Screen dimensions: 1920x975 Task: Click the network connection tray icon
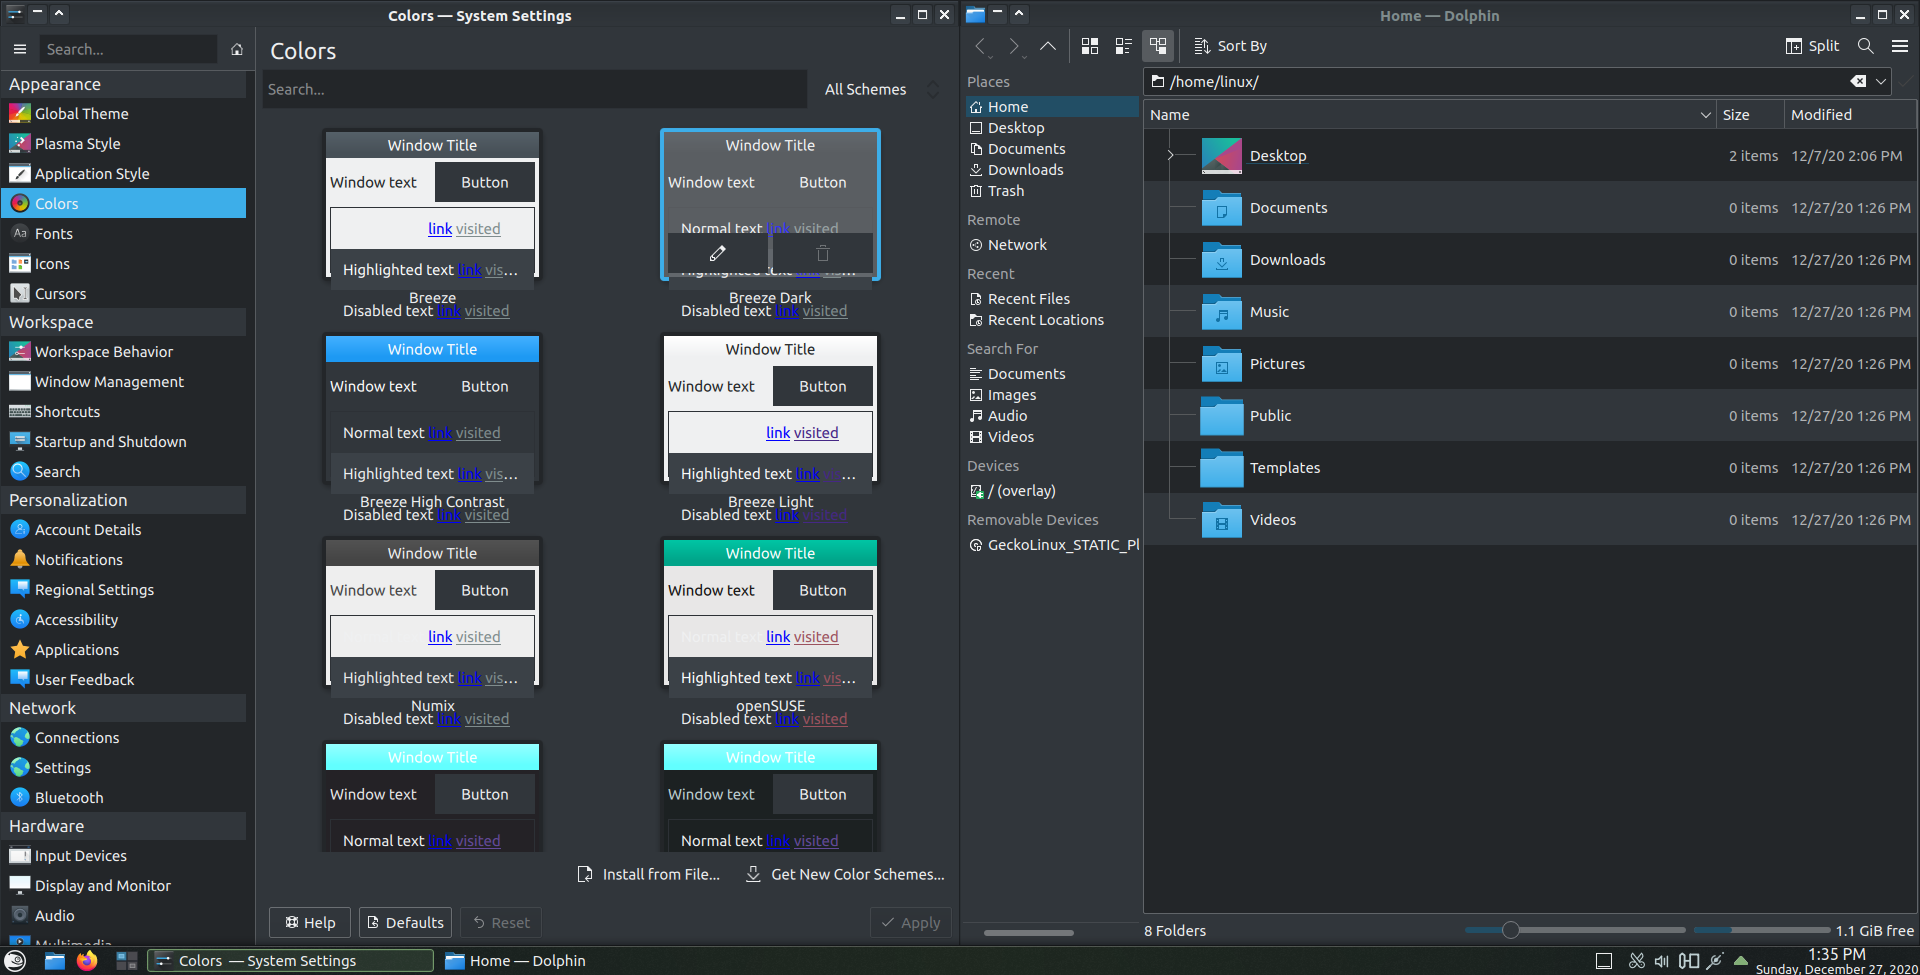point(1715,961)
